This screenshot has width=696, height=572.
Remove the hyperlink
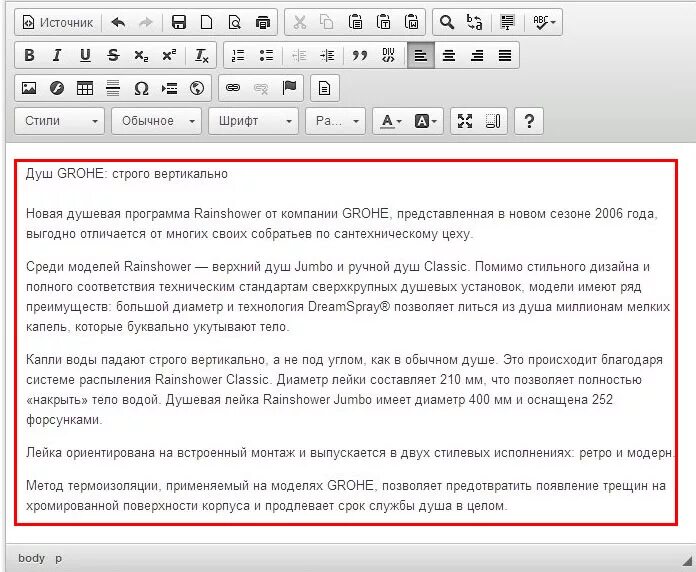tap(261, 88)
